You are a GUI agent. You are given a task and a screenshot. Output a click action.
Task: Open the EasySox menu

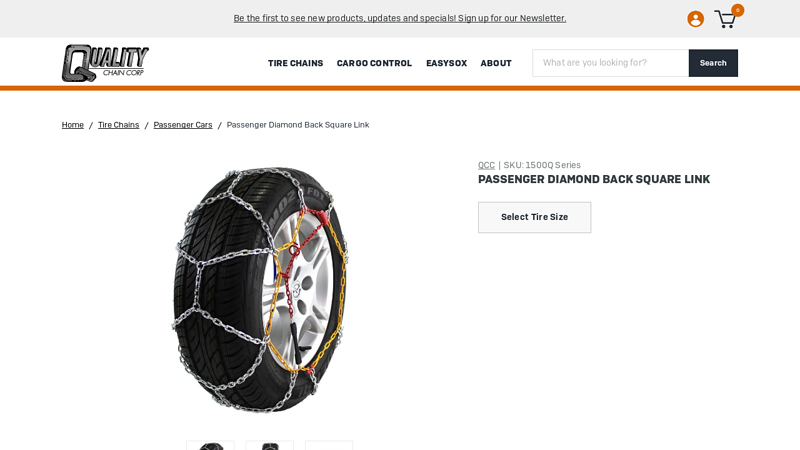pos(446,63)
